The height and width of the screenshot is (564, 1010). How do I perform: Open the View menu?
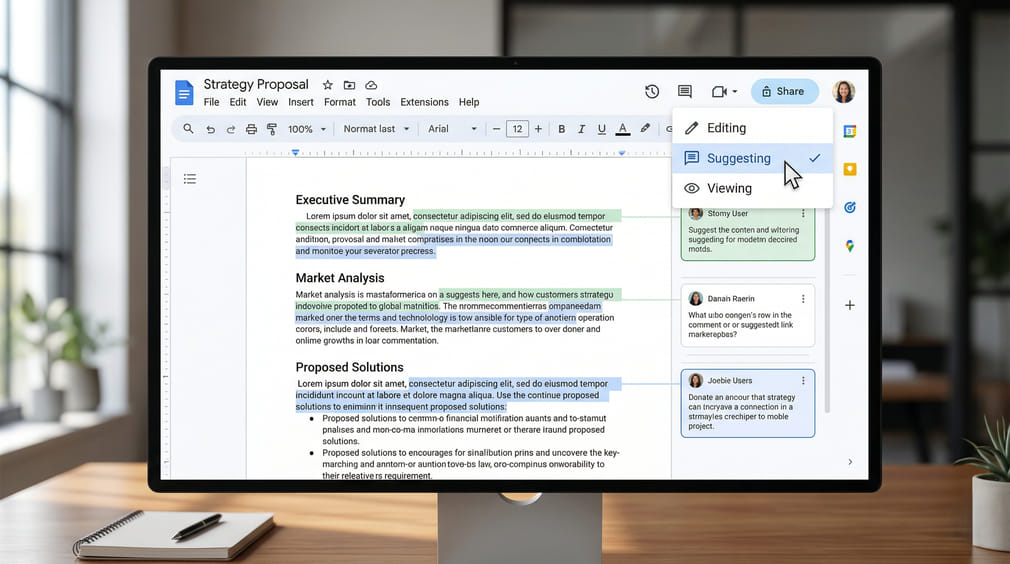coord(267,102)
